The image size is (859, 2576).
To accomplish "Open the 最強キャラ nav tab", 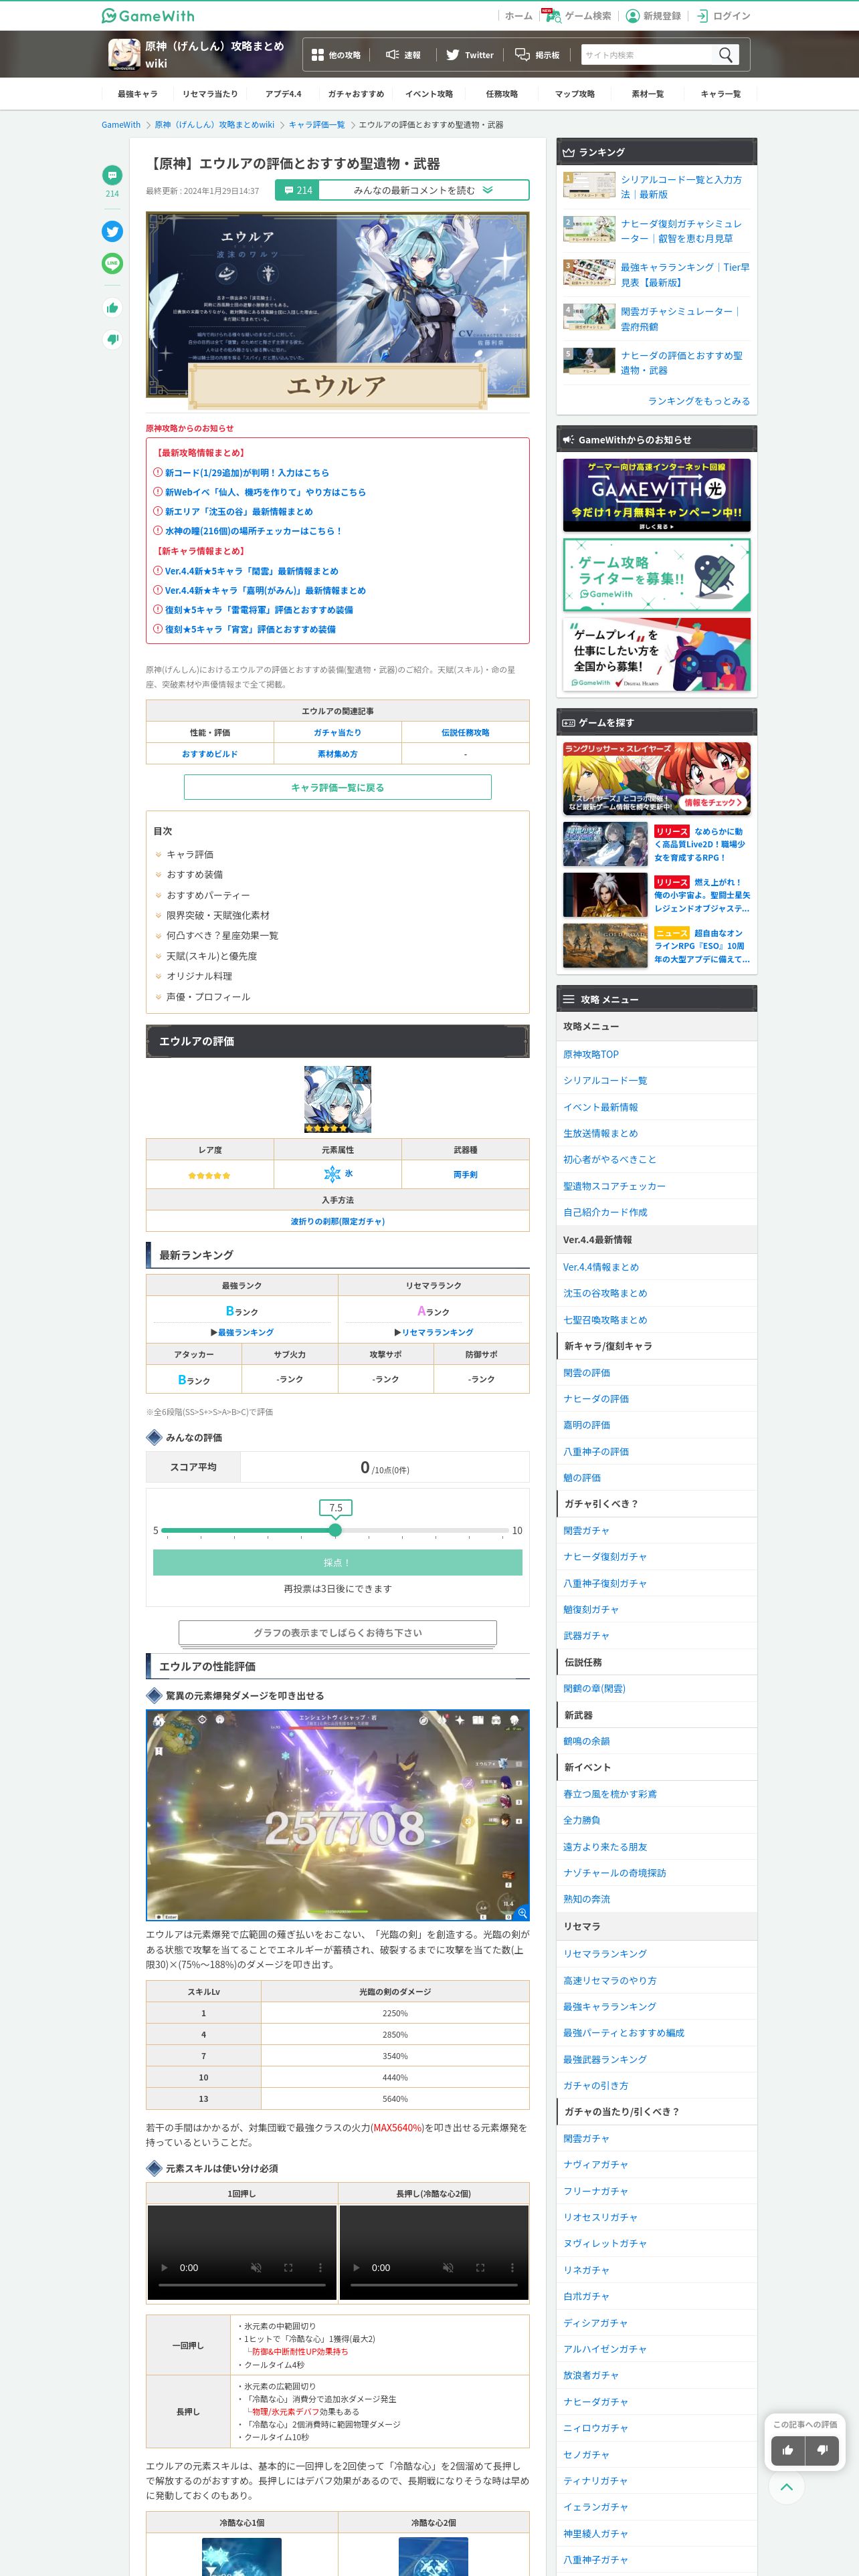I will pyautogui.click(x=137, y=94).
